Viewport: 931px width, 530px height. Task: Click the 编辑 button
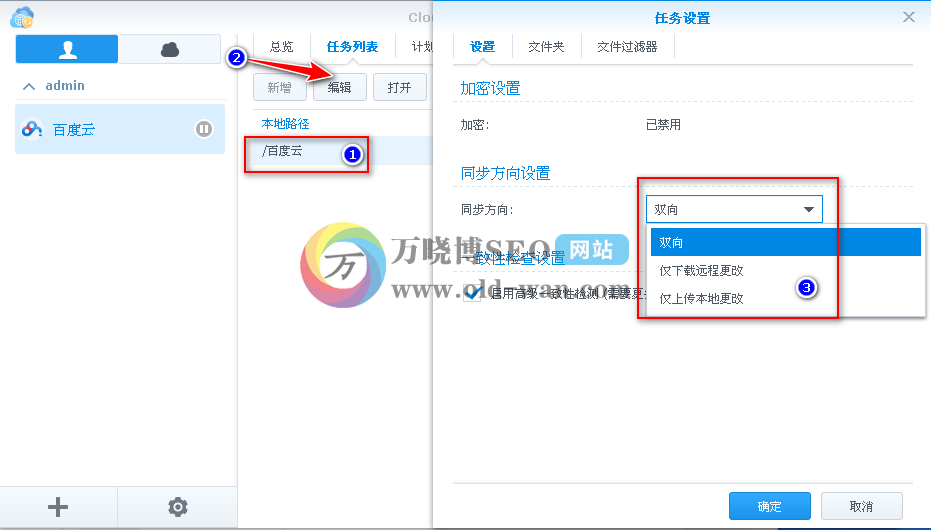click(x=340, y=87)
